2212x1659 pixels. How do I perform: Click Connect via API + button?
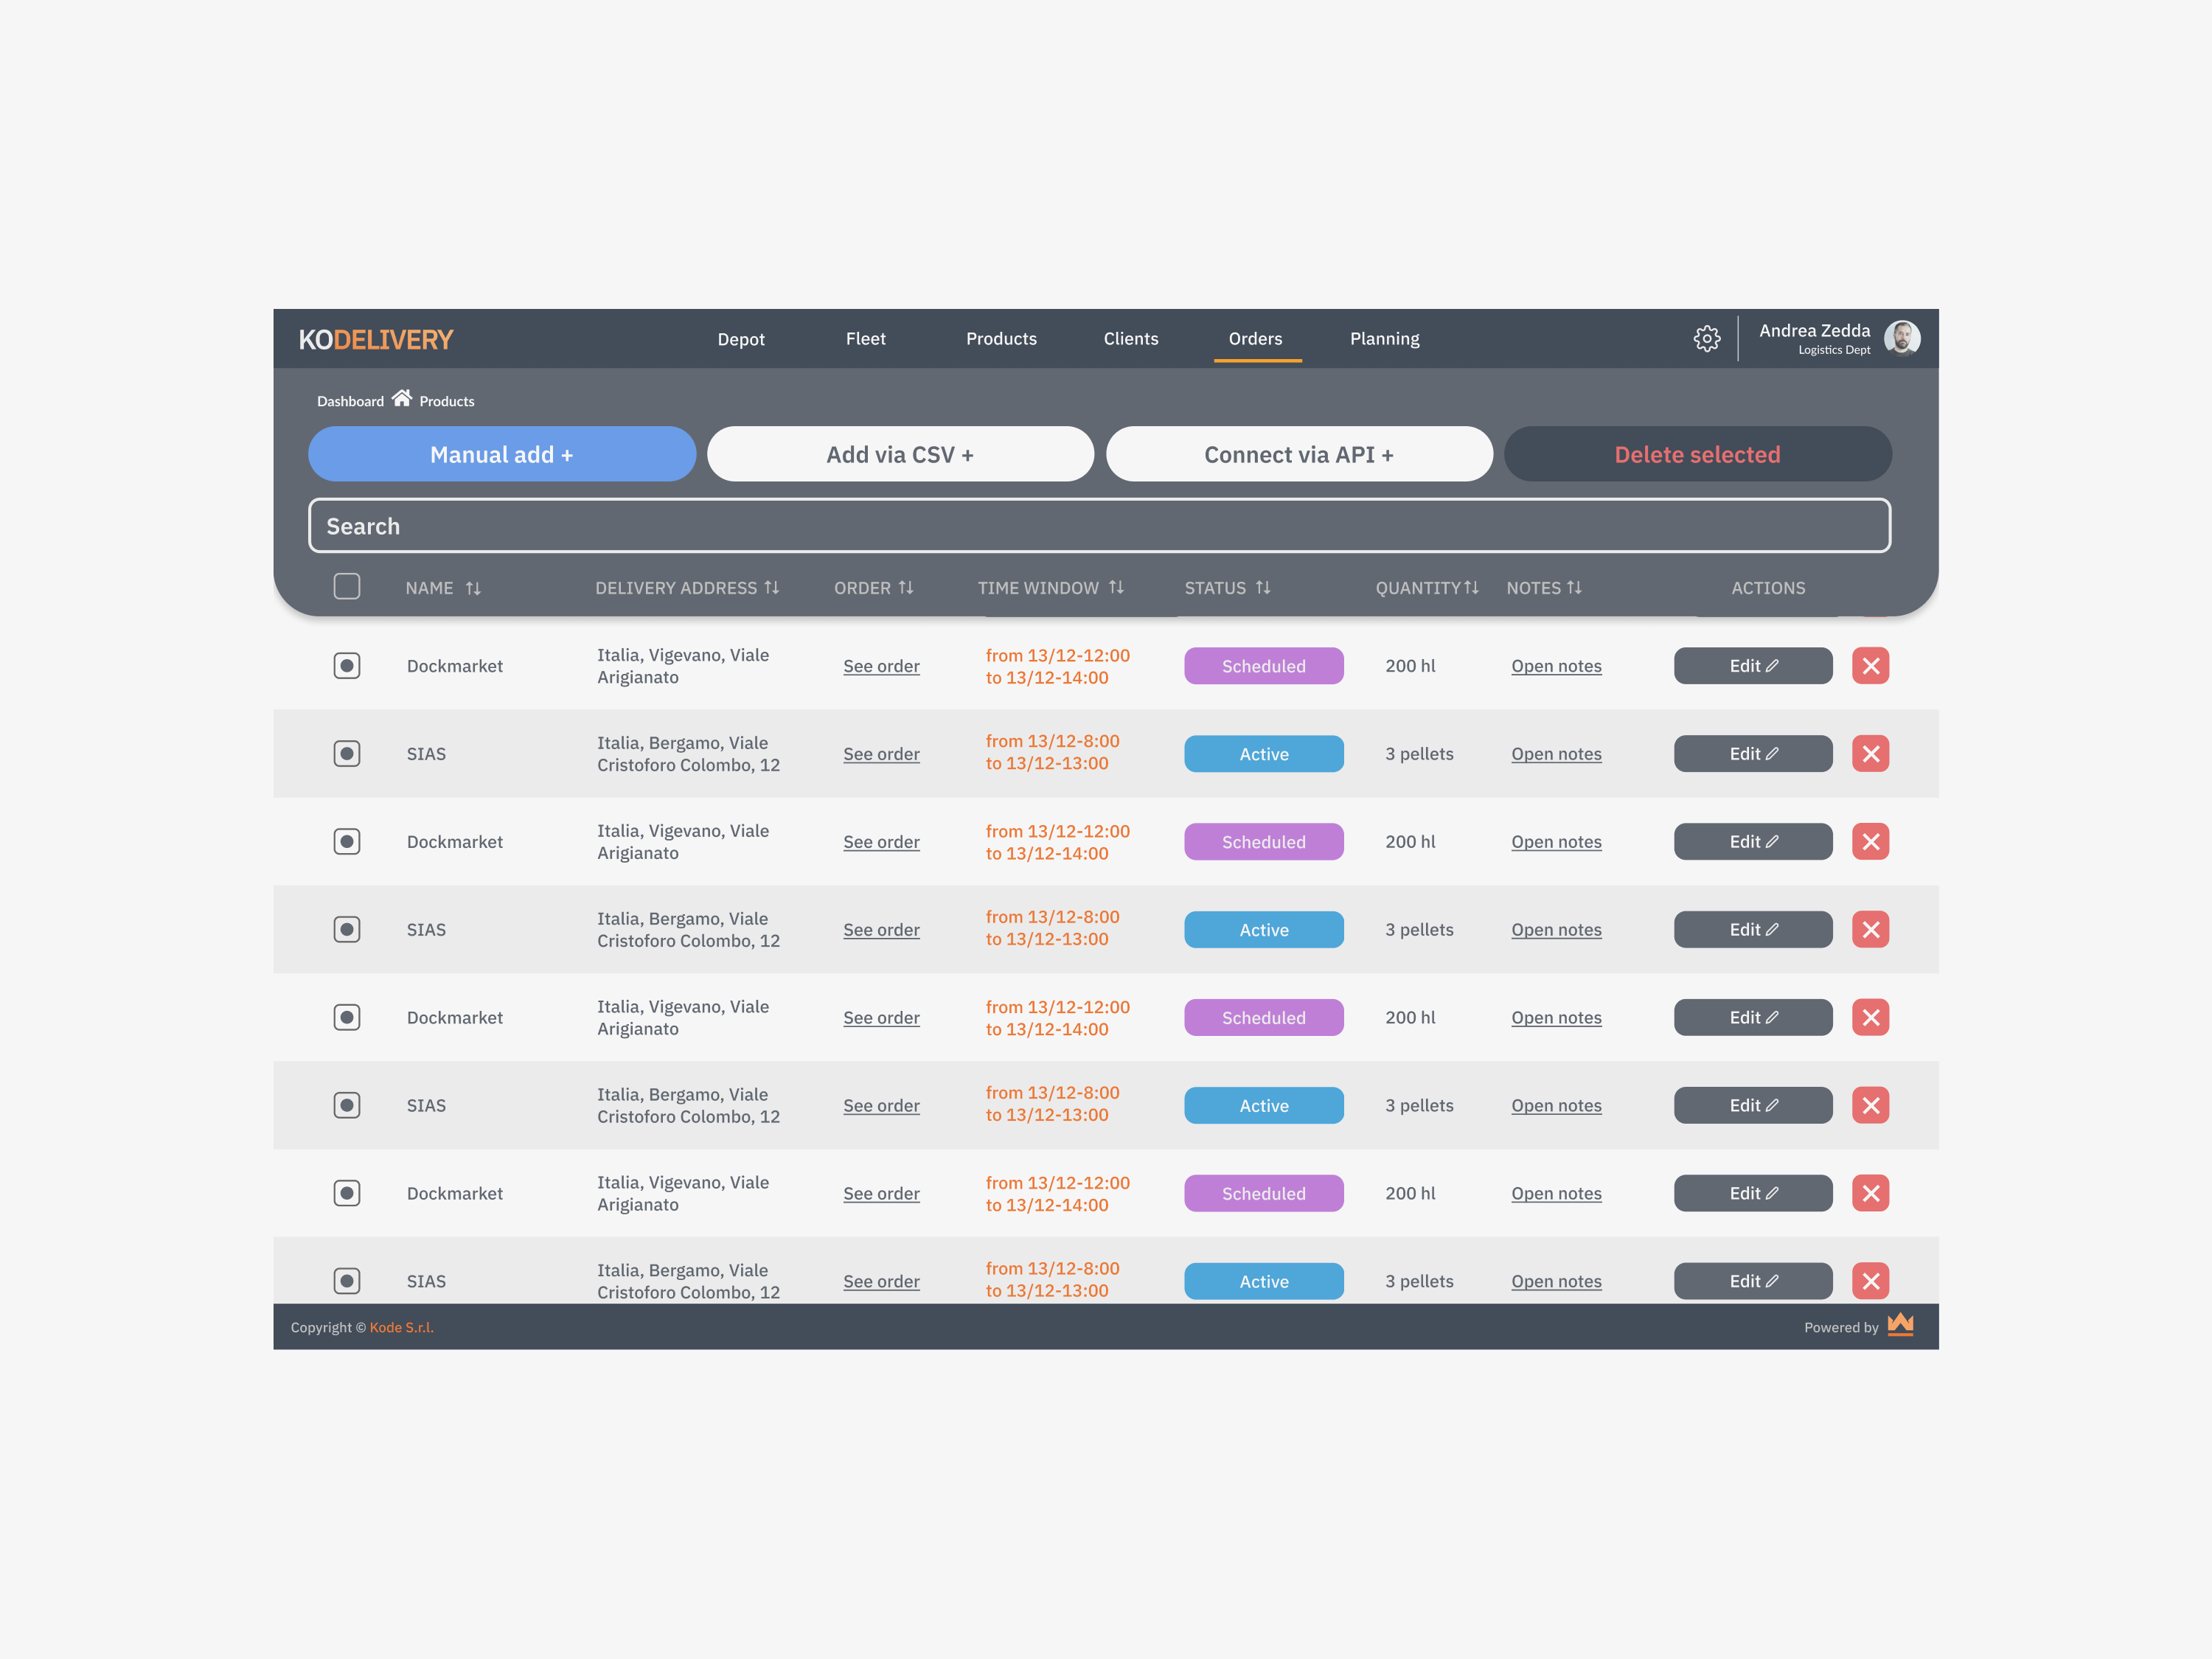point(1299,454)
